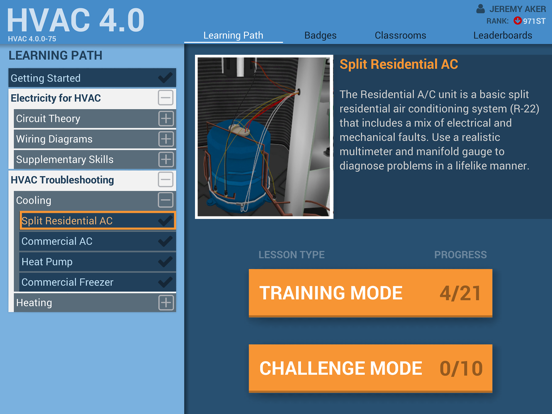Click the LESSON TYPE column label
Screen dimensions: 552x414
(291, 255)
